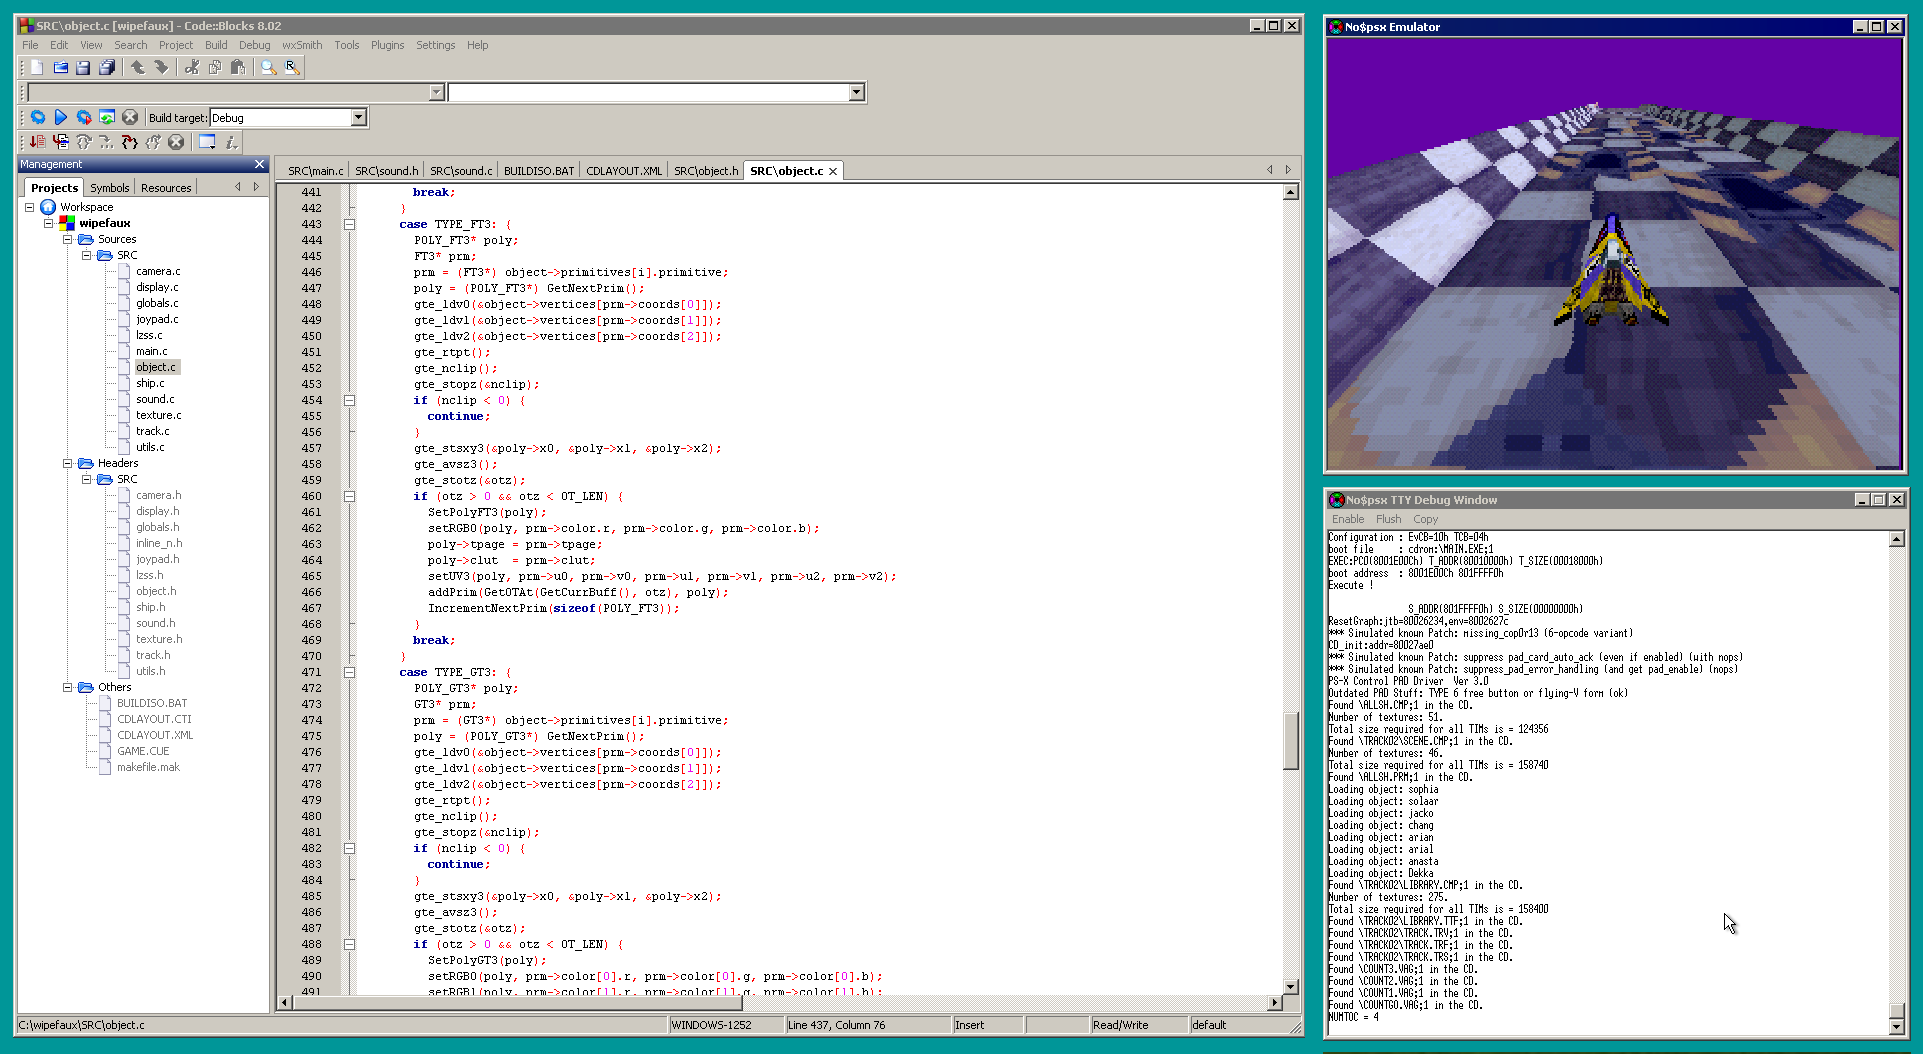
Task: Click the editor vertical scrollbar thumb
Action: tap(1290, 740)
